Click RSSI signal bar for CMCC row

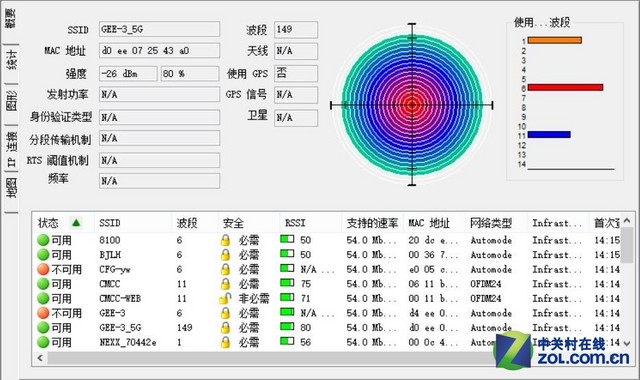tap(287, 282)
